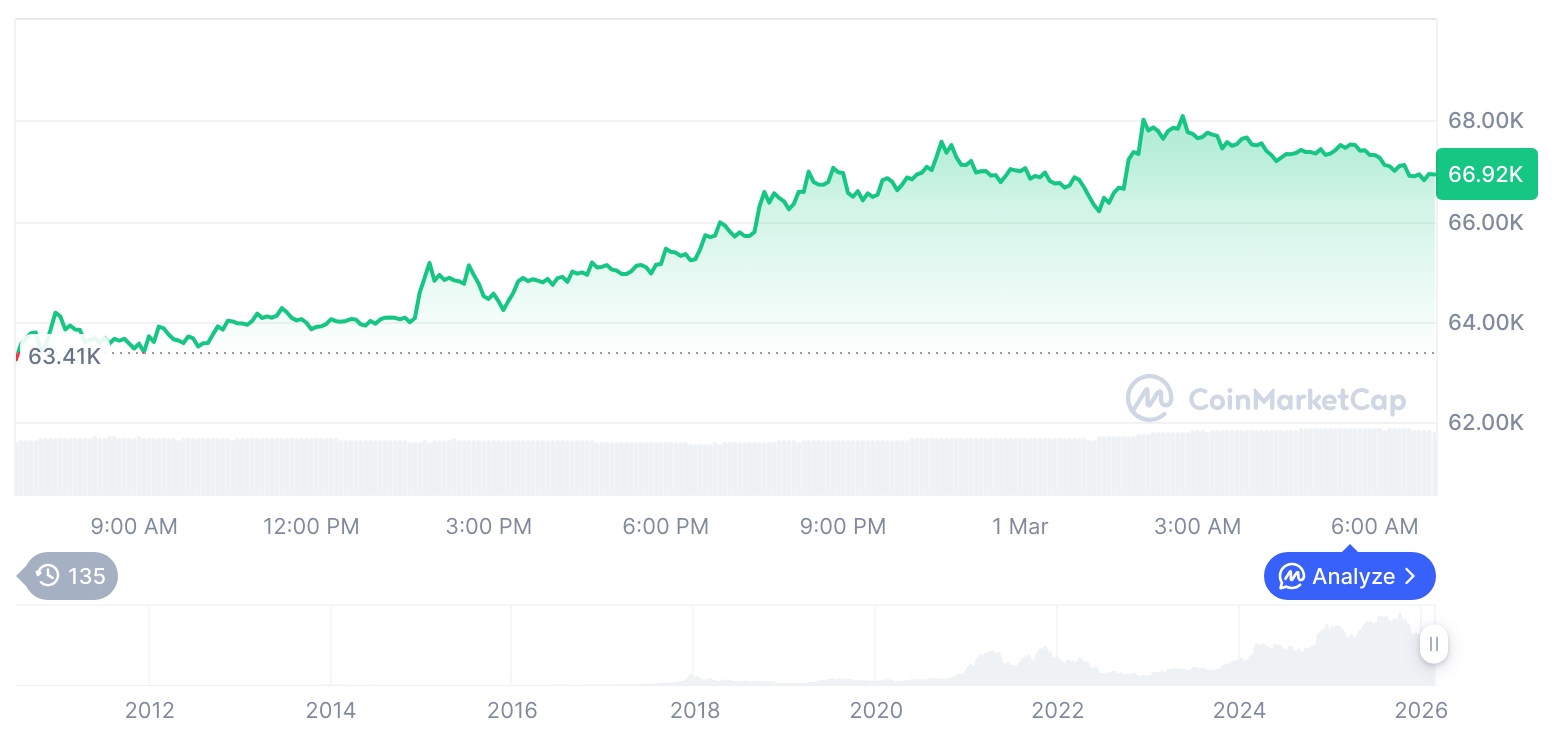Select the 1 Mar date axis label
The image size is (1566, 732).
[x=1020, y=526]
